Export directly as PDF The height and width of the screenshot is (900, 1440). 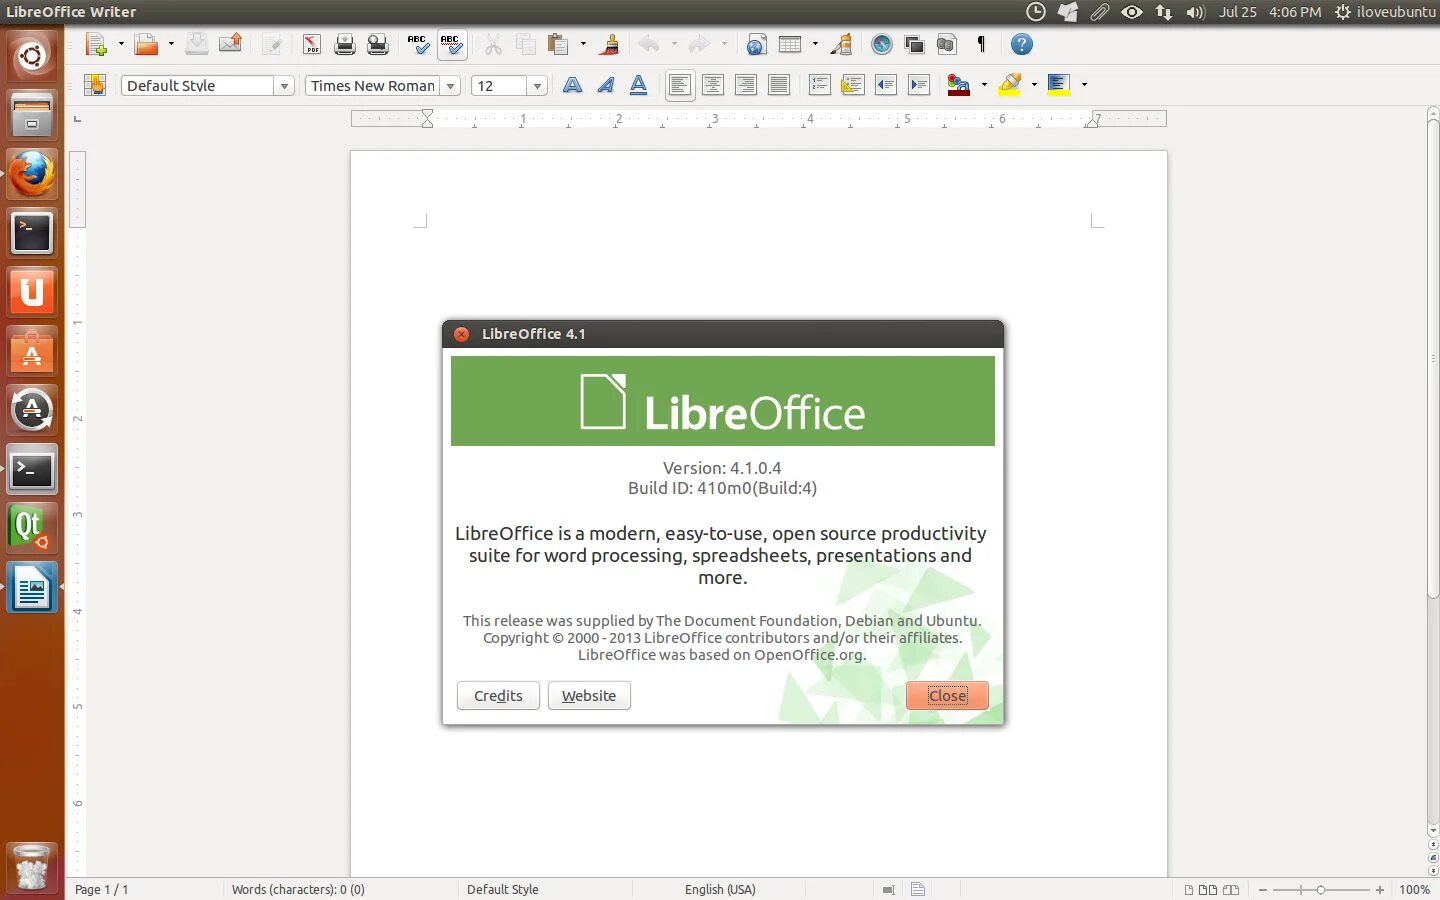(x=311, y=44)
